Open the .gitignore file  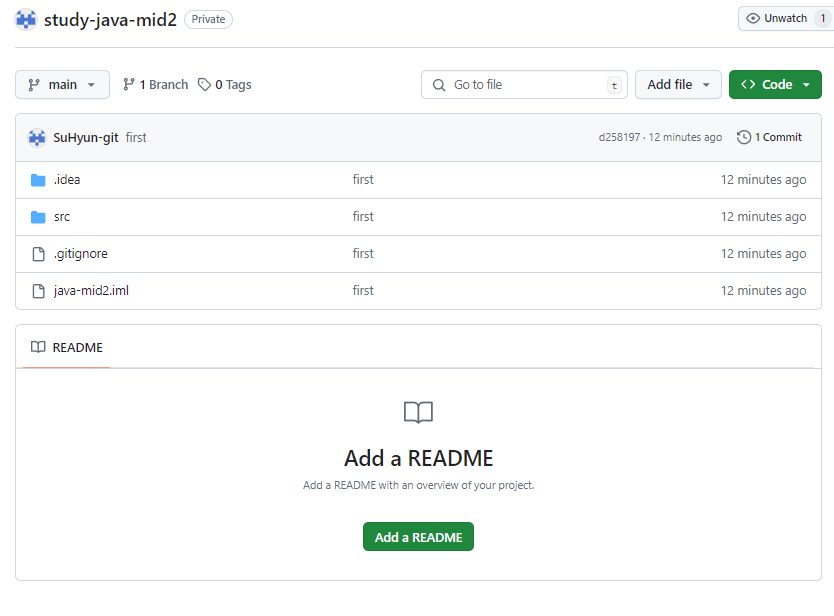coord(81,254)
